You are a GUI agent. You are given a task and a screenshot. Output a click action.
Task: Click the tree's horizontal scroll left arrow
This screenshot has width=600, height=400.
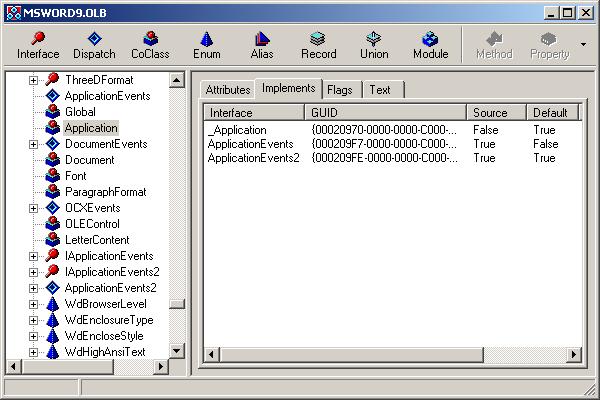point(14,367)
